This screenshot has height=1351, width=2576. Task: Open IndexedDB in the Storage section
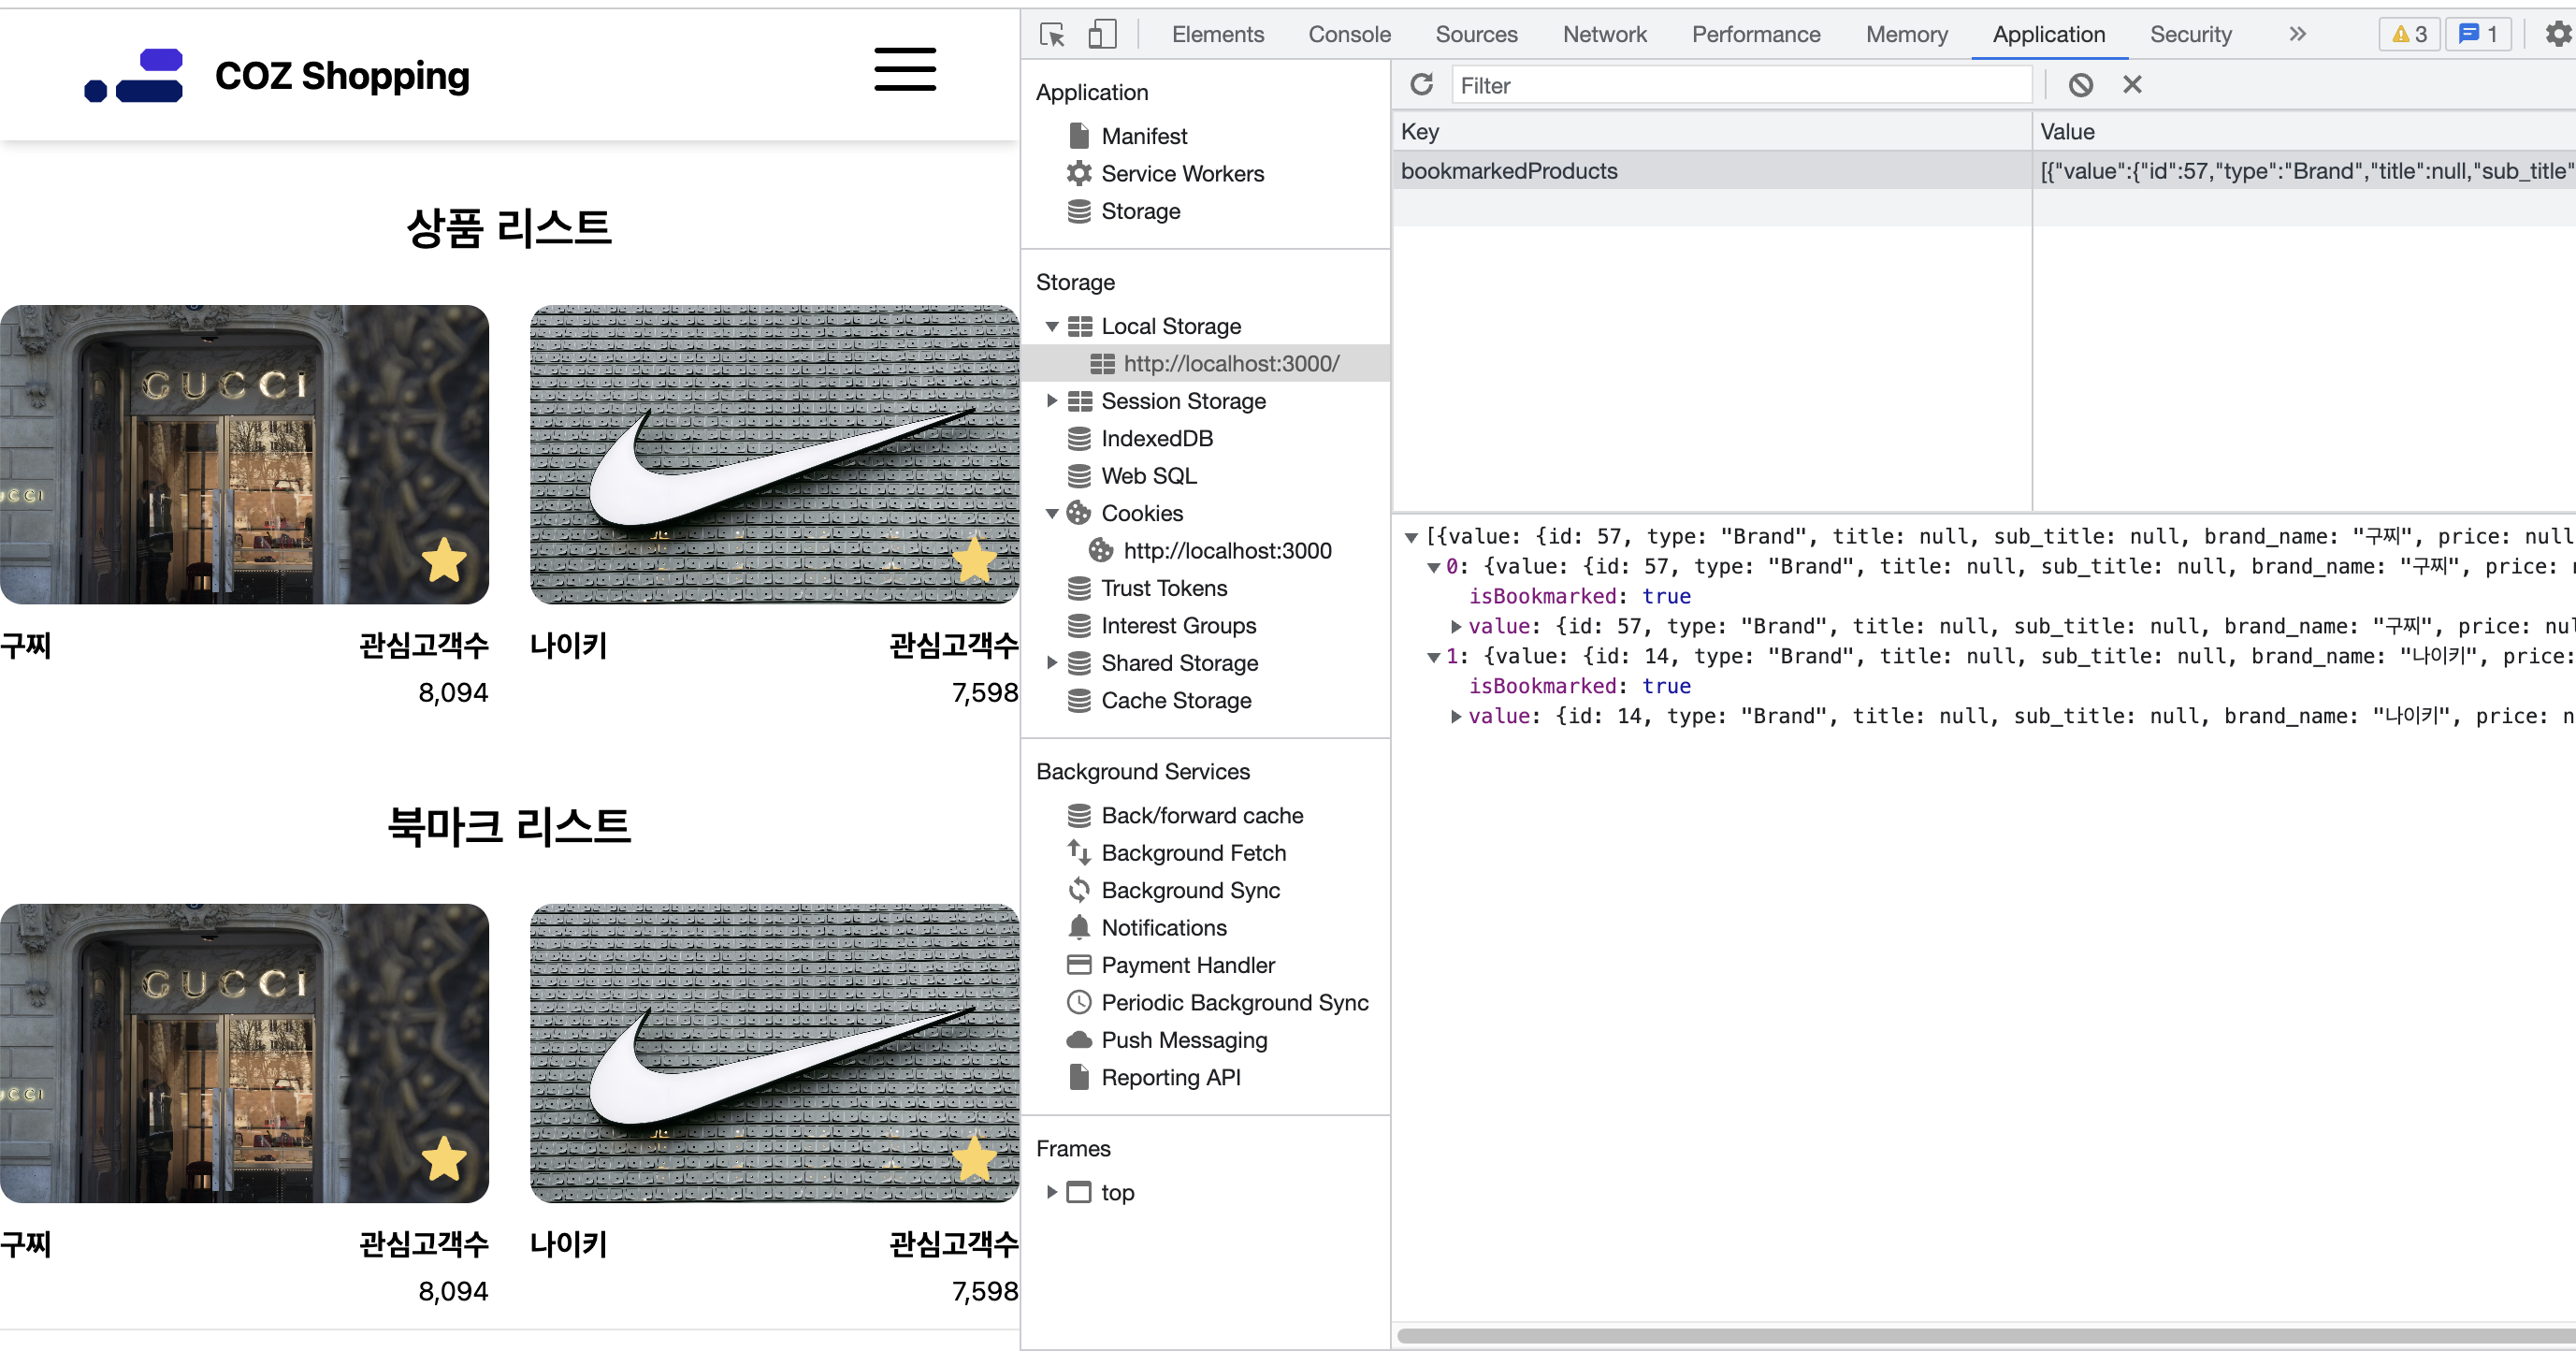(1156, 439)
